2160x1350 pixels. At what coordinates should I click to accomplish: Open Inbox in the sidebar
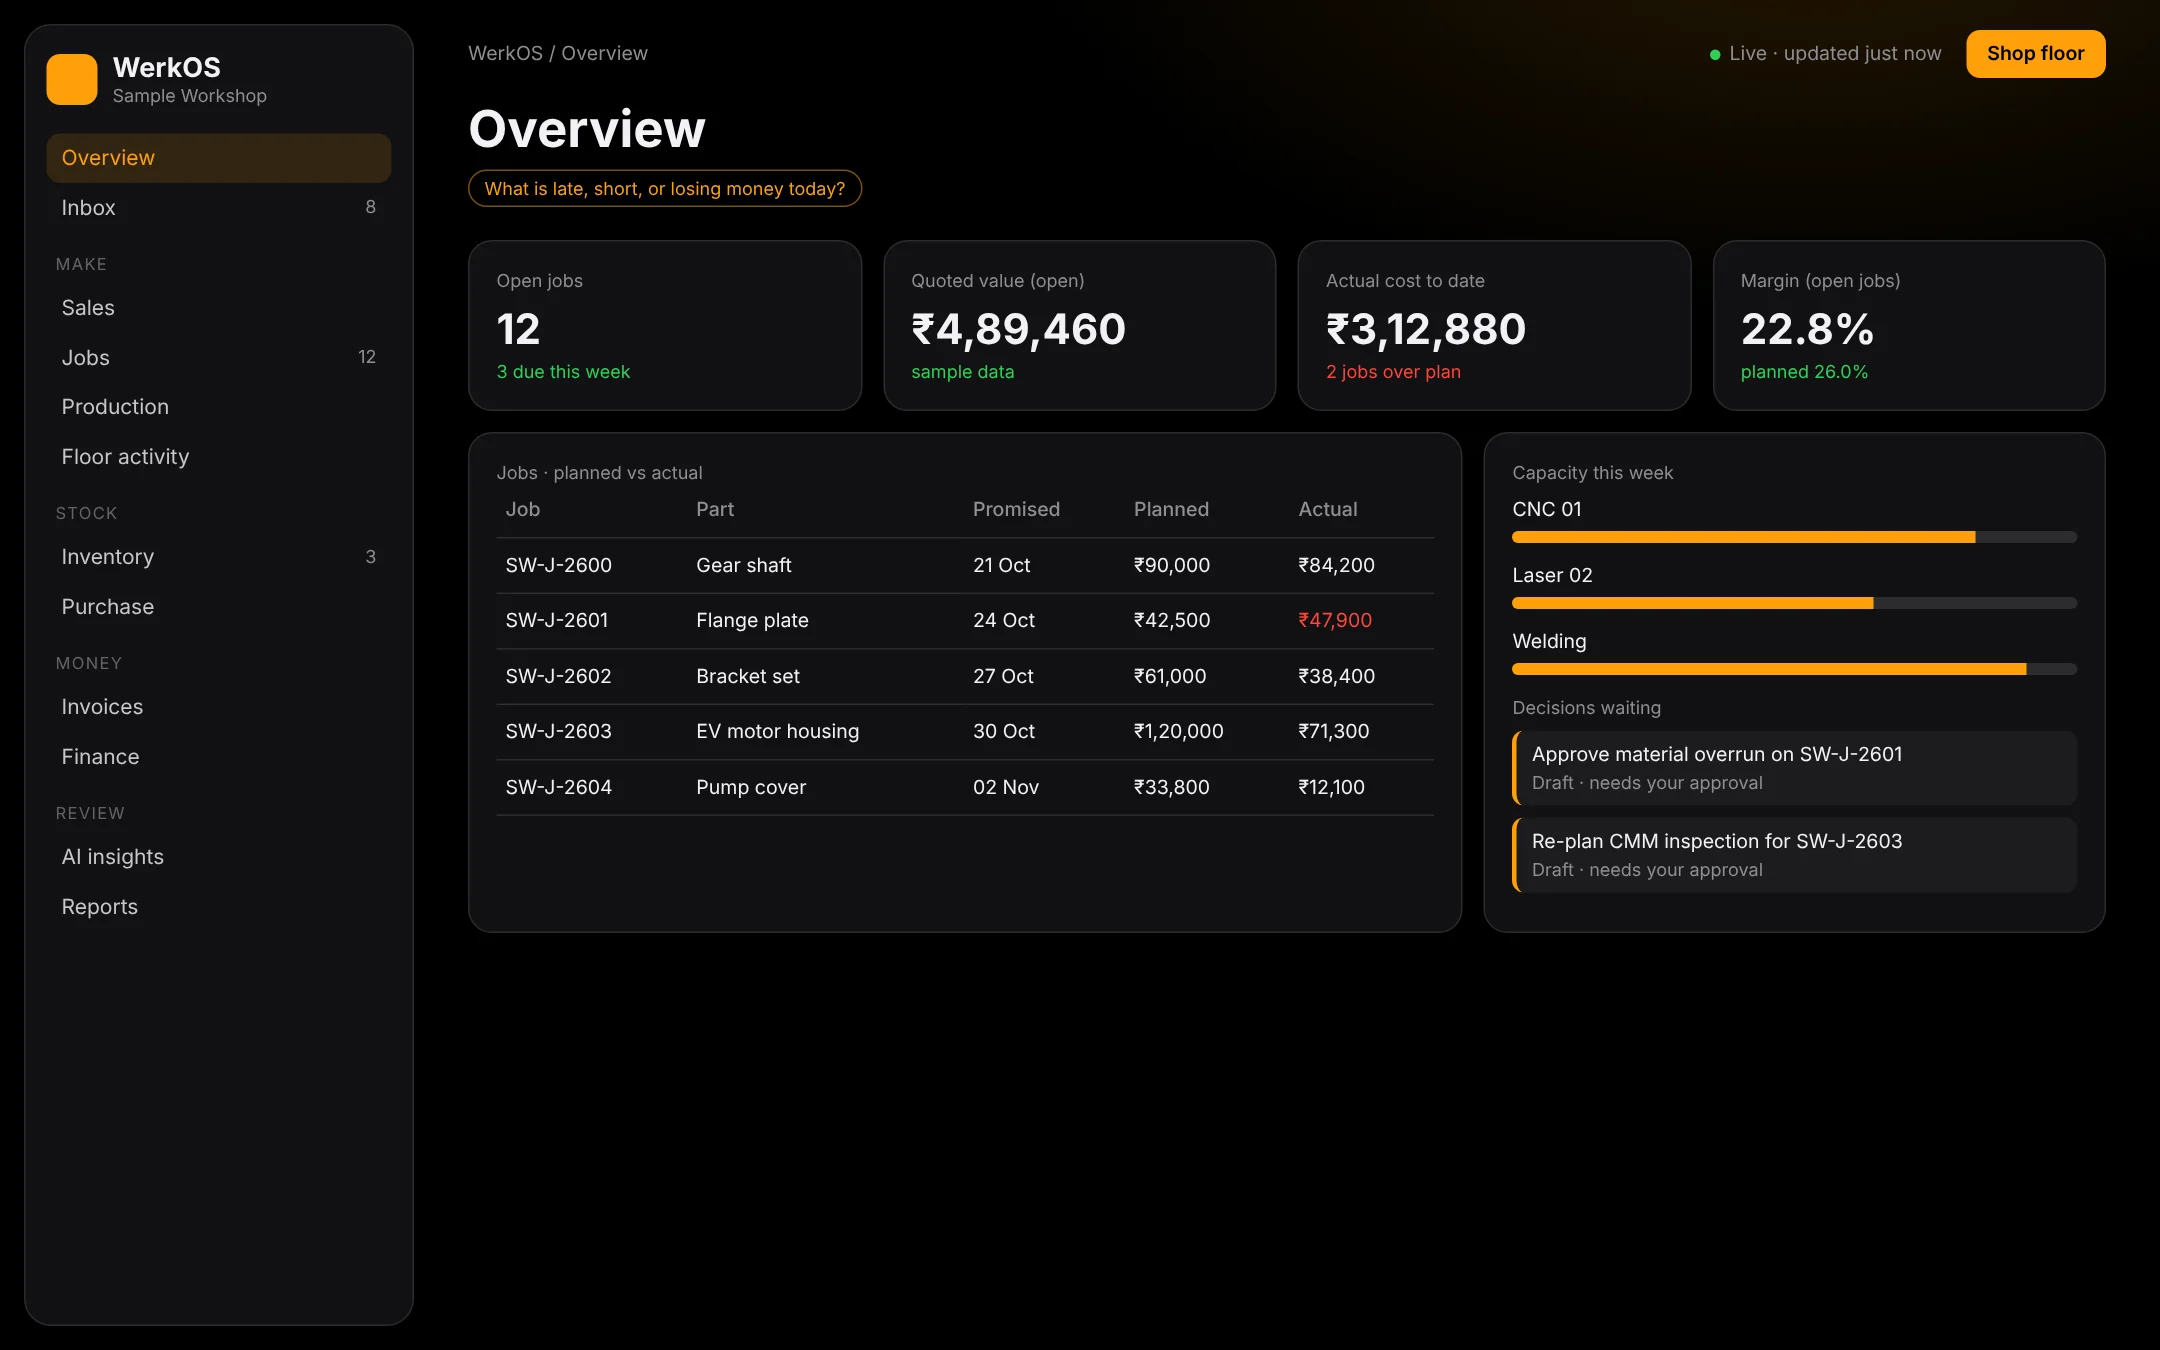[218, 208]
